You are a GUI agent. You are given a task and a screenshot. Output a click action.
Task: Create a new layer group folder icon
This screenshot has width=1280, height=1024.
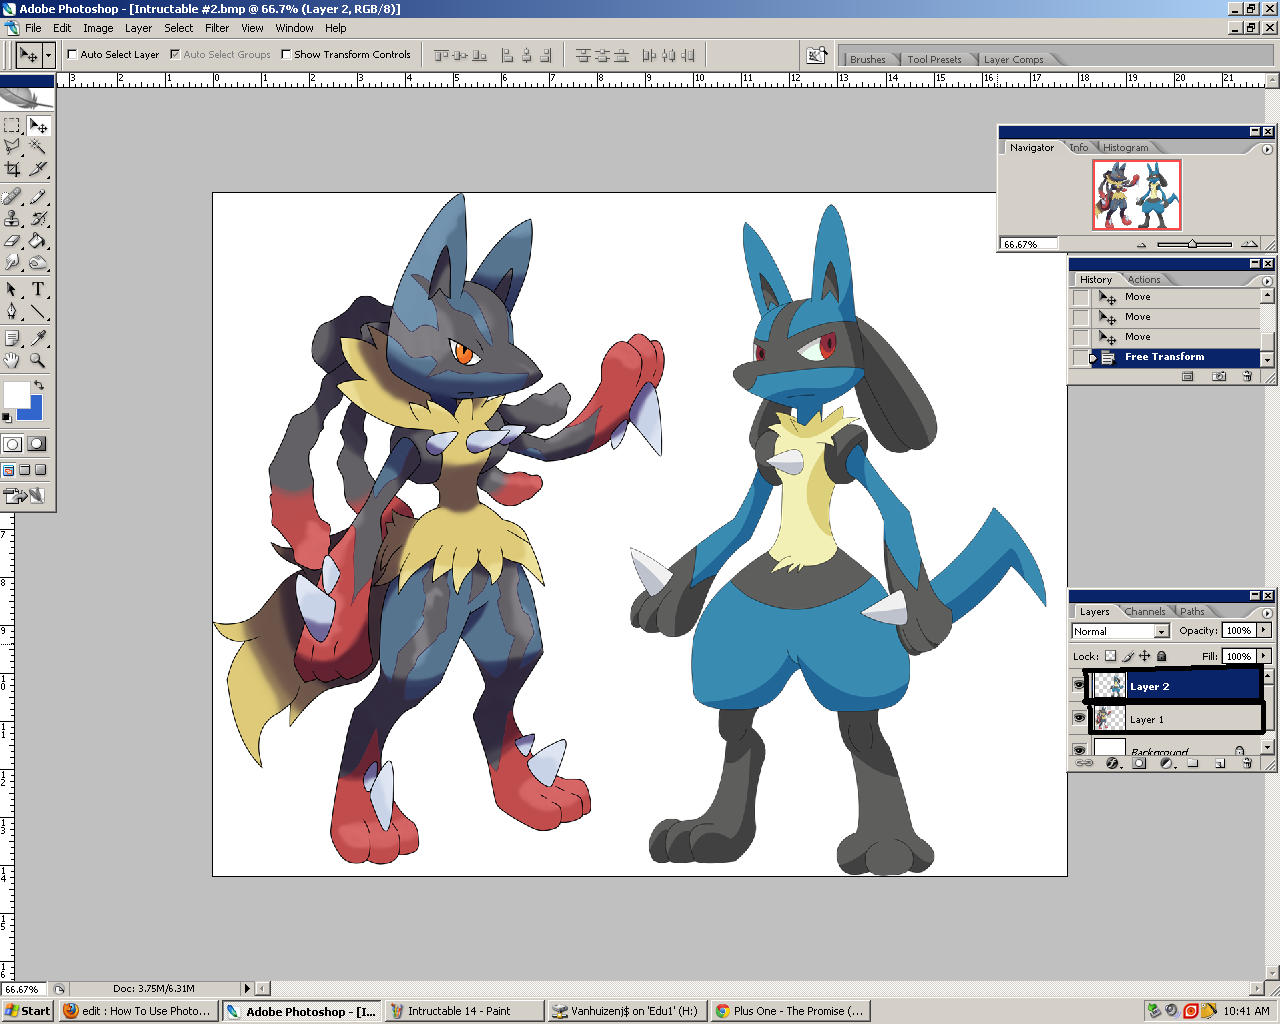coord(1193,763)
